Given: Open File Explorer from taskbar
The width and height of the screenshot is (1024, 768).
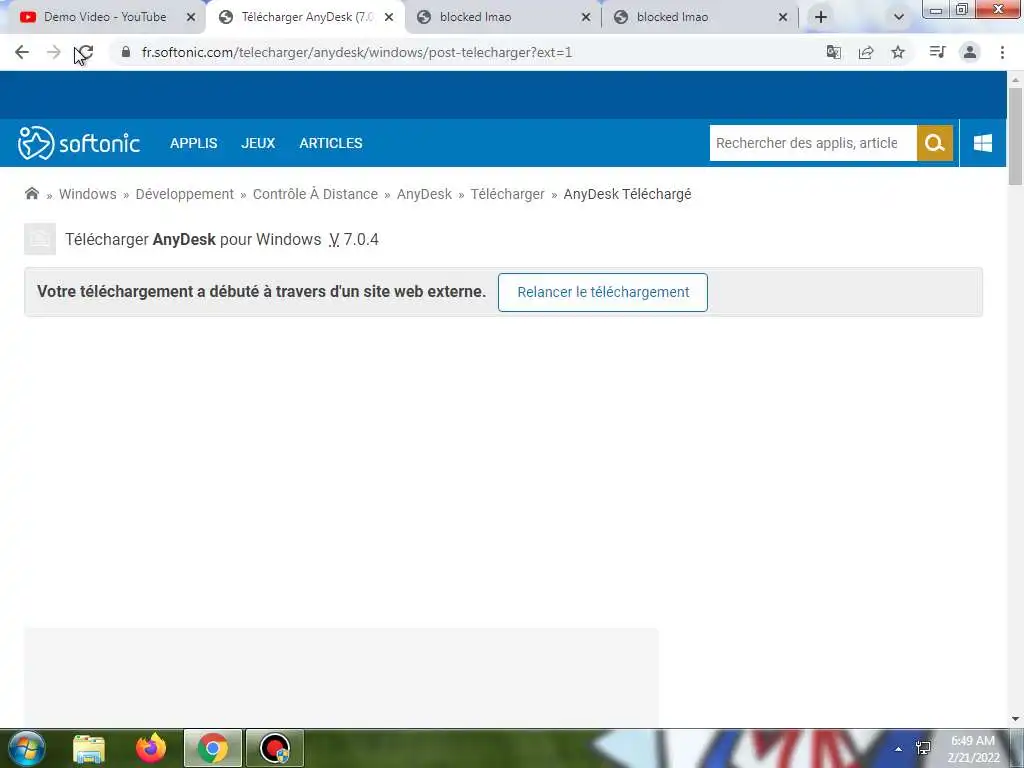Looking at the screenshot, I should pos(89,748).
